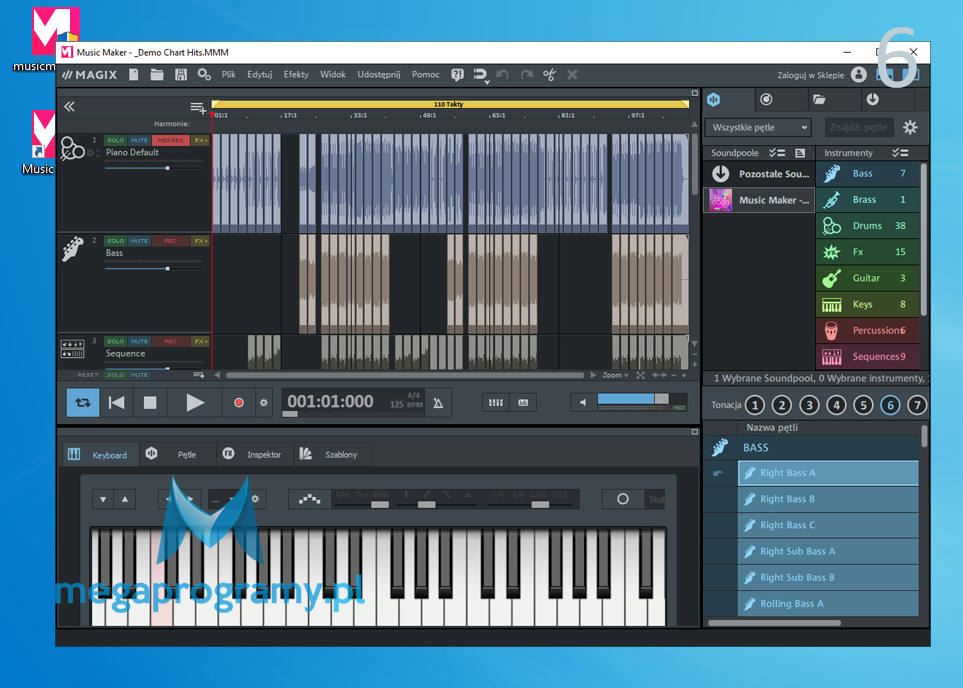
Task: Redo the last action
Action: point(526,75)
